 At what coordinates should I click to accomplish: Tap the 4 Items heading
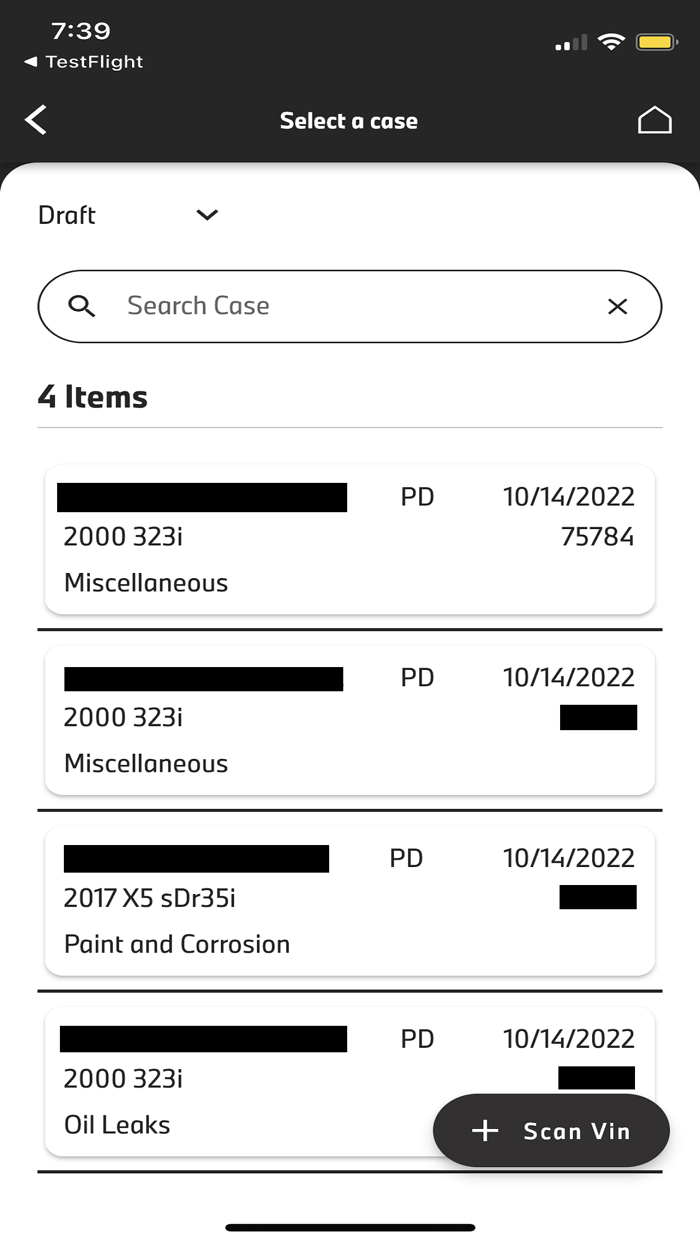[93, 397]
